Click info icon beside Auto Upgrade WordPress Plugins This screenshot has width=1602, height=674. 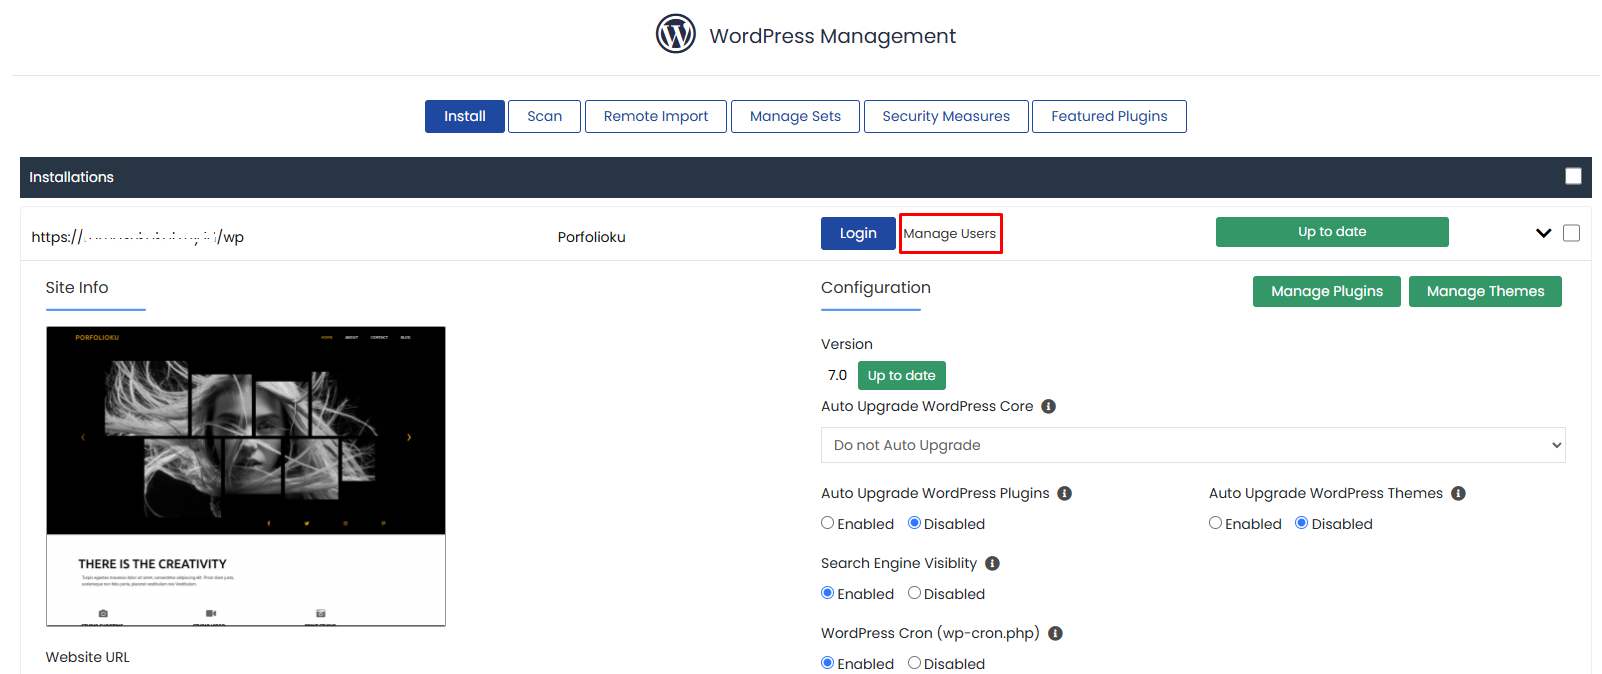(x=1064, y=493)
